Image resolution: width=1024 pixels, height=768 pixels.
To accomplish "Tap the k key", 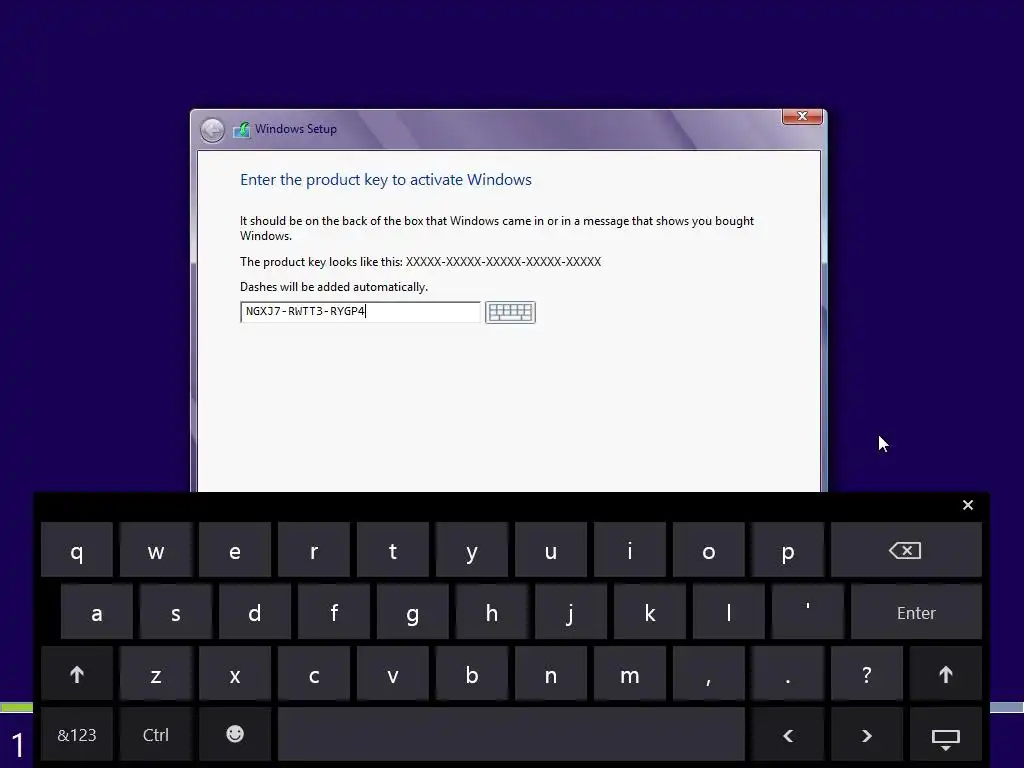I will coord(649,613).
